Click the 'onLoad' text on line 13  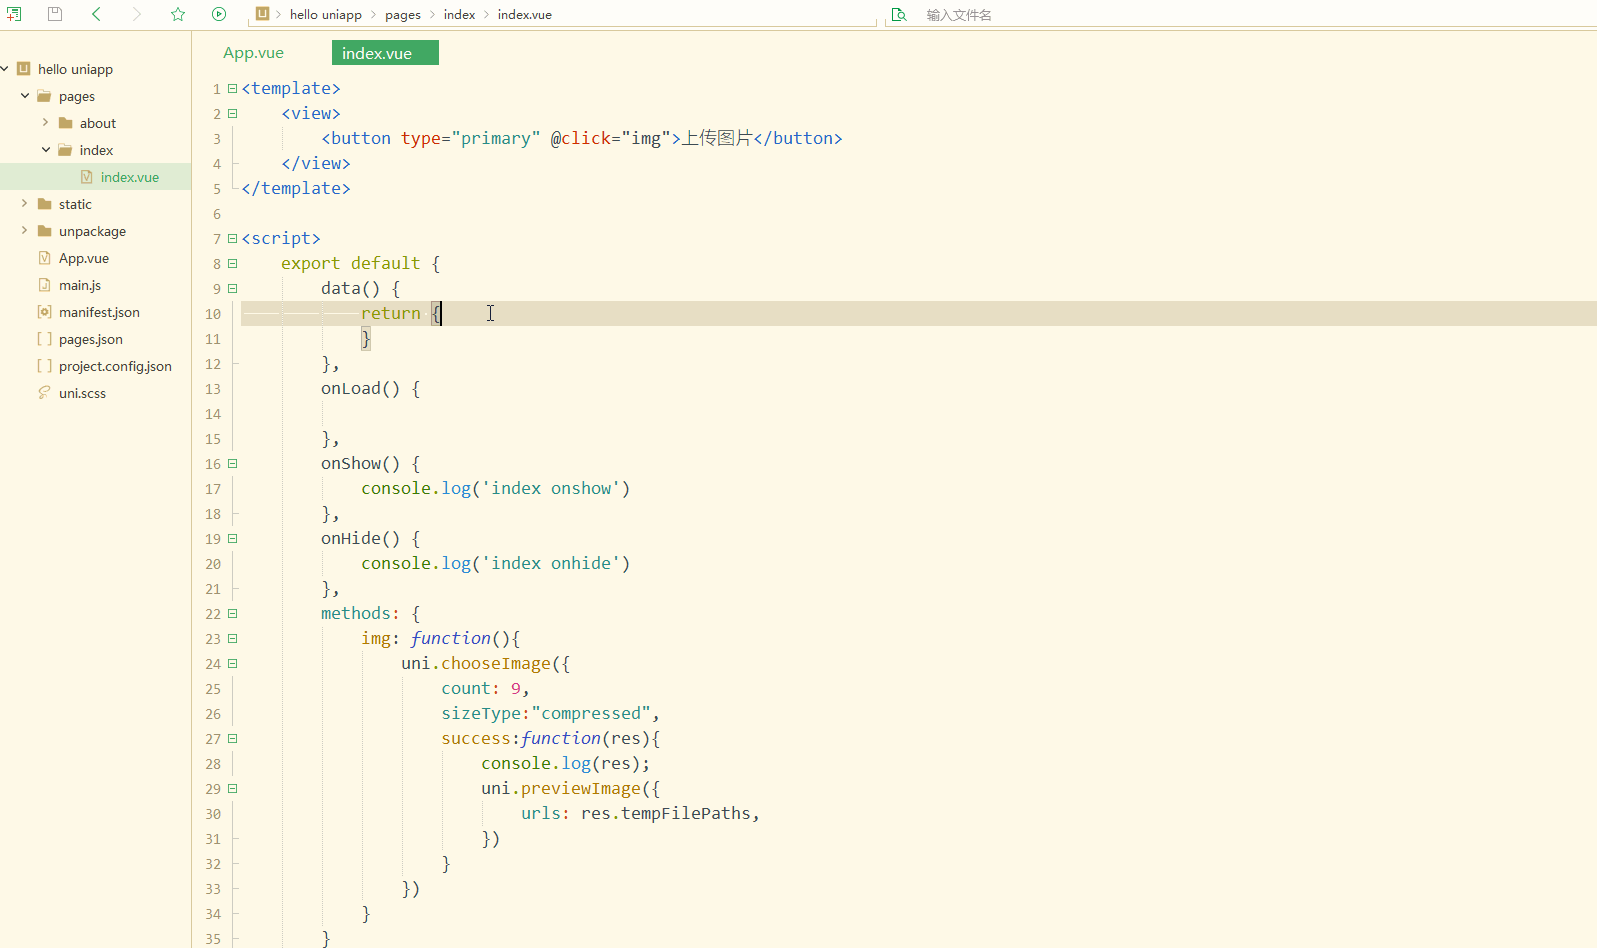351,388
